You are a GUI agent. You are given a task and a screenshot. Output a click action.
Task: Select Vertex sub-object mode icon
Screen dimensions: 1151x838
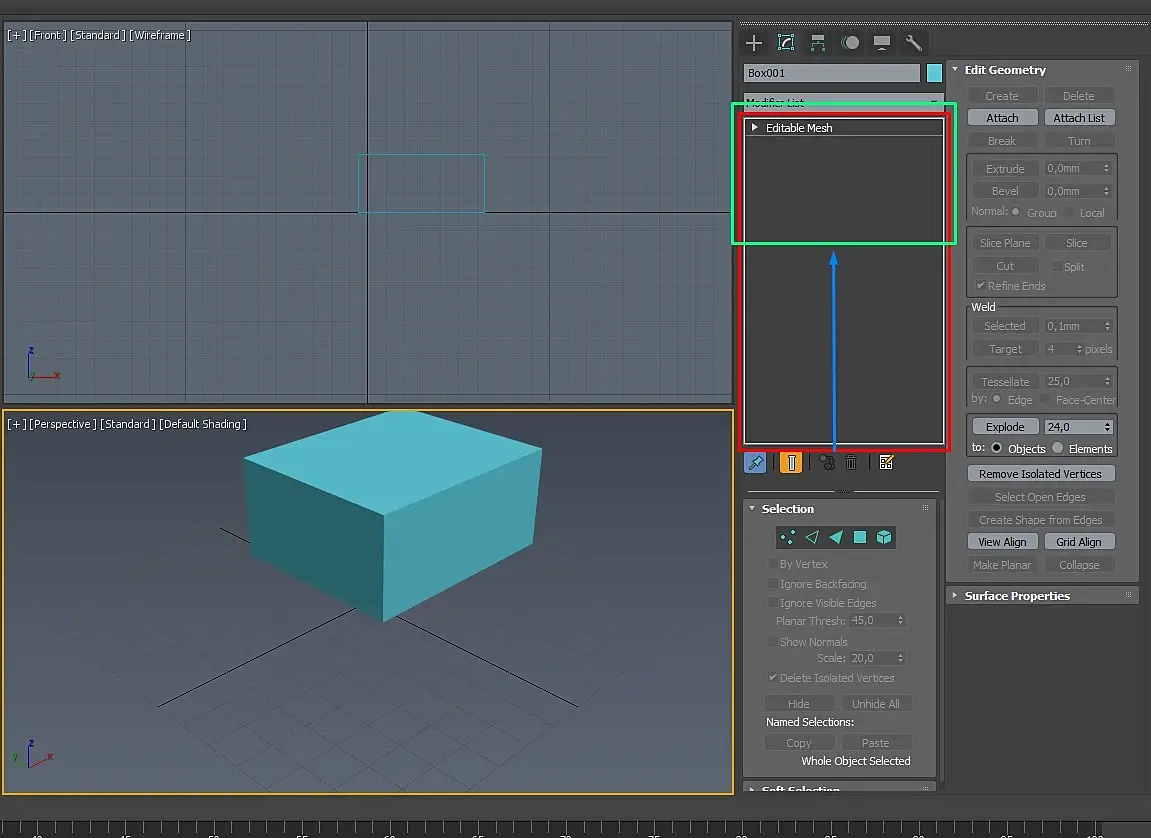(x=788, y=537)
